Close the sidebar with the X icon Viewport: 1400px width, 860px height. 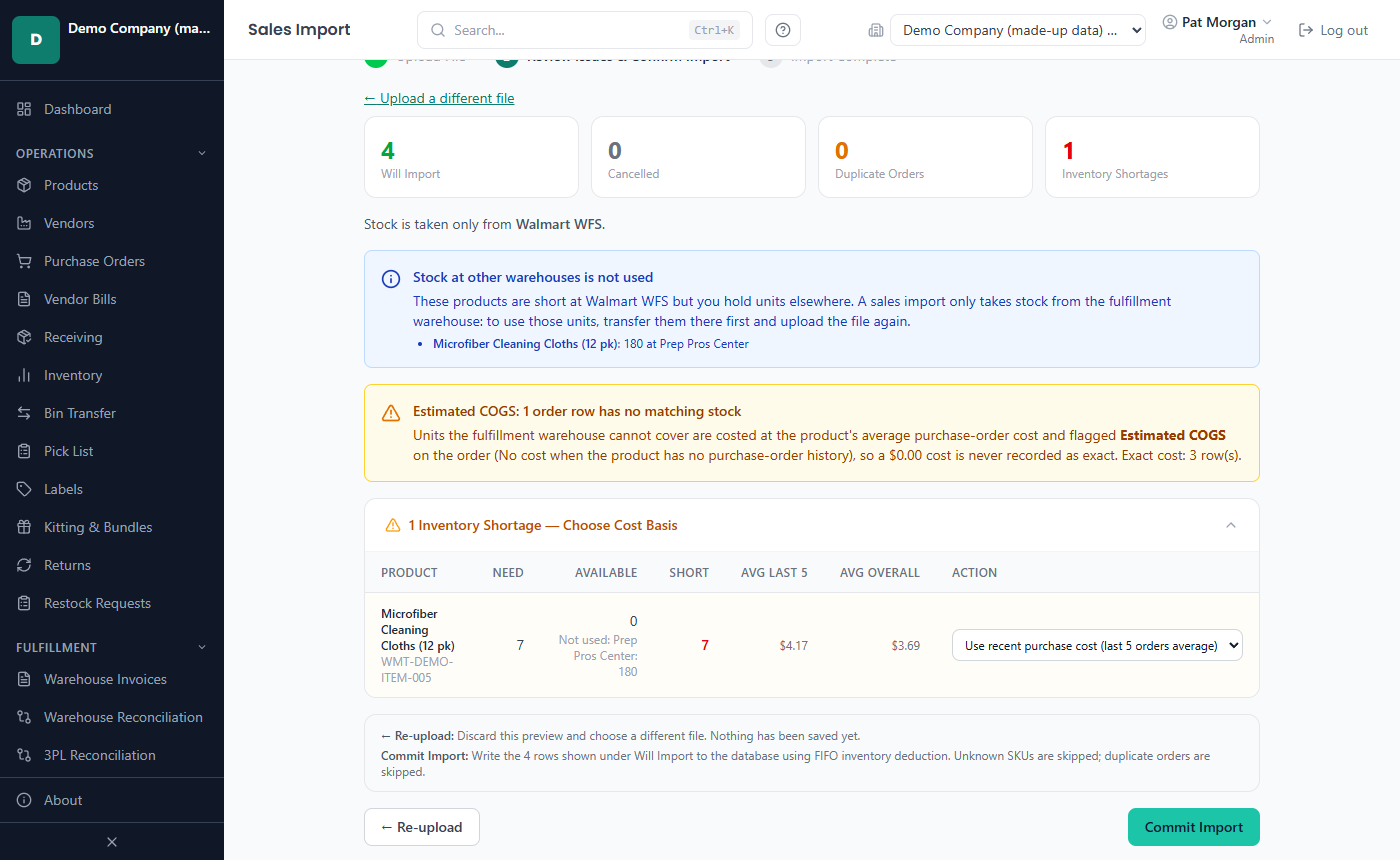(x=112, y=842)
